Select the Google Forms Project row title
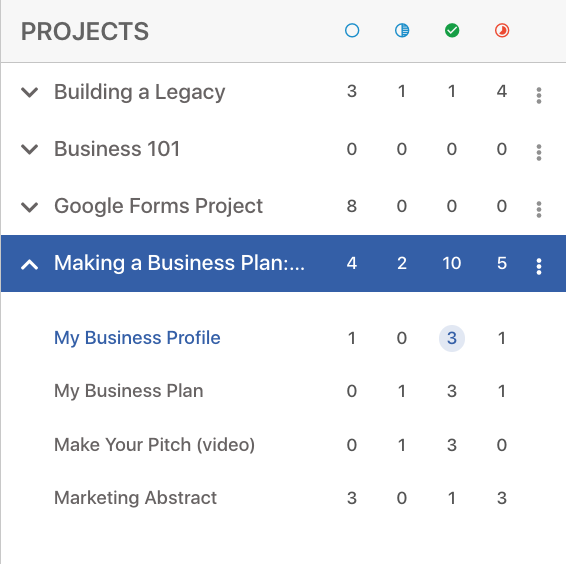The width and height of the screenshot is (566, 564). [x=158, y=206]
